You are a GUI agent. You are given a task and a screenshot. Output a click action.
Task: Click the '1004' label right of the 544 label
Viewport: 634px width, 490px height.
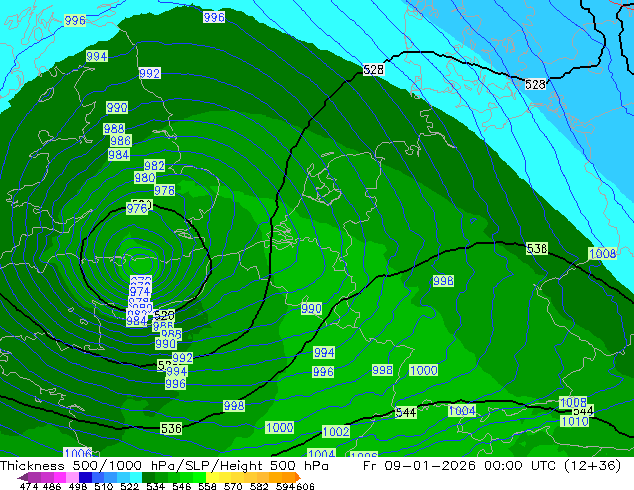pyautogui.click(x=462, y=411)
